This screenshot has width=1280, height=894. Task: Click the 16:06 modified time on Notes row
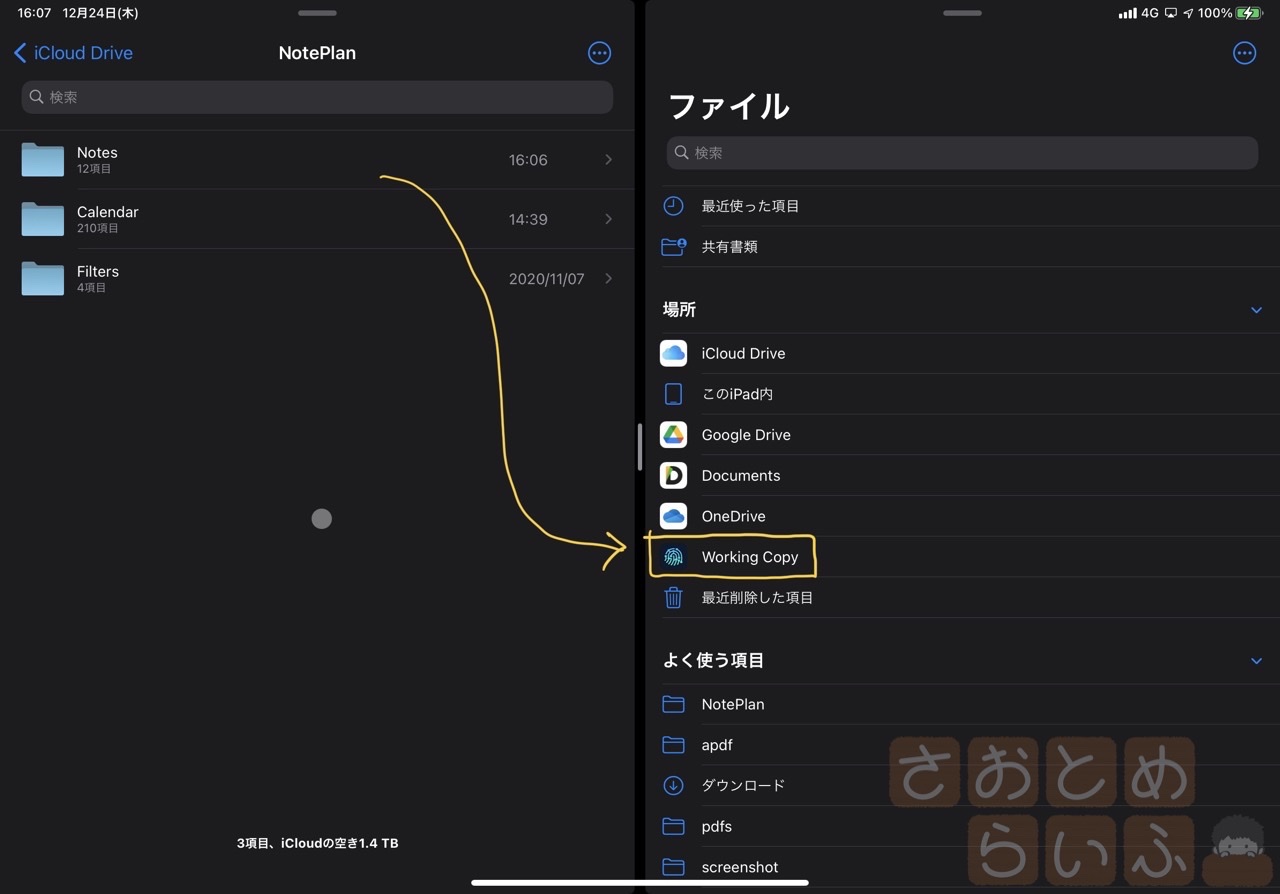(x=528, y=160)
